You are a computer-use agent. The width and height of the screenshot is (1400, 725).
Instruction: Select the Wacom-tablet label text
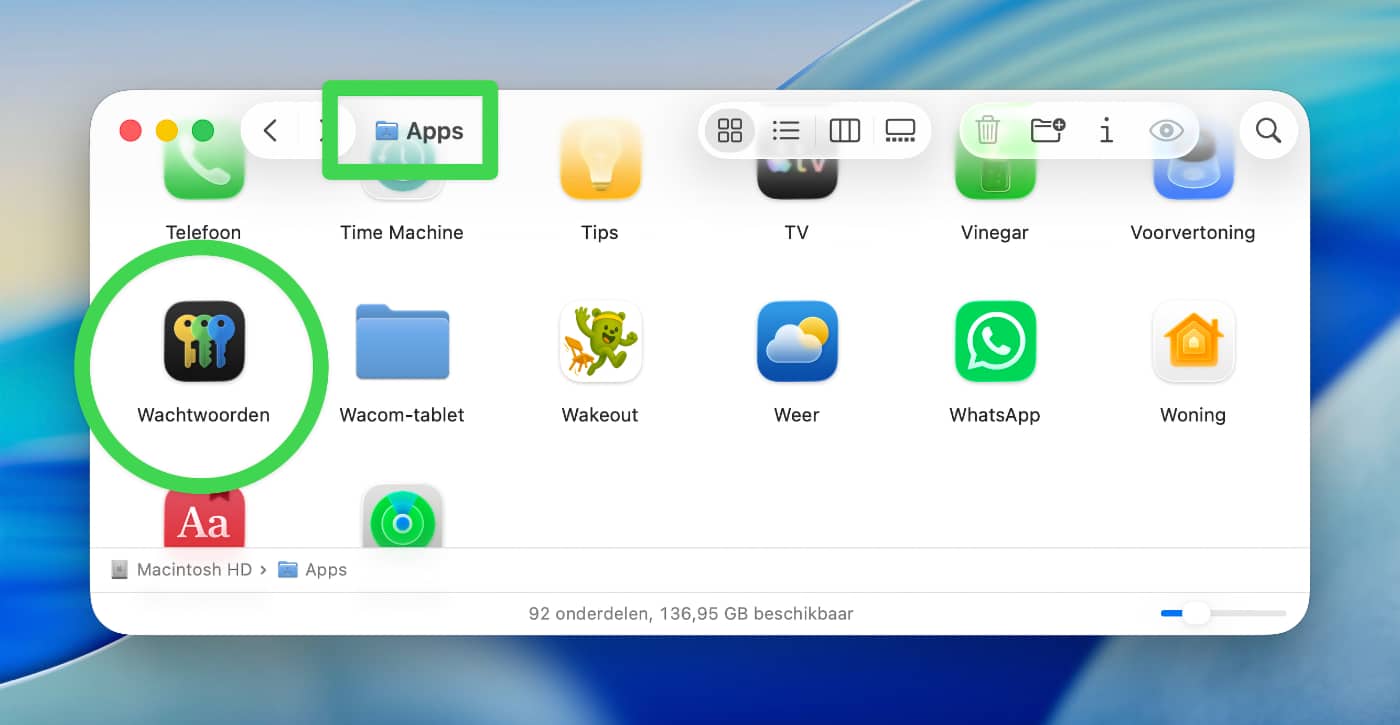(x=402, y=415)
